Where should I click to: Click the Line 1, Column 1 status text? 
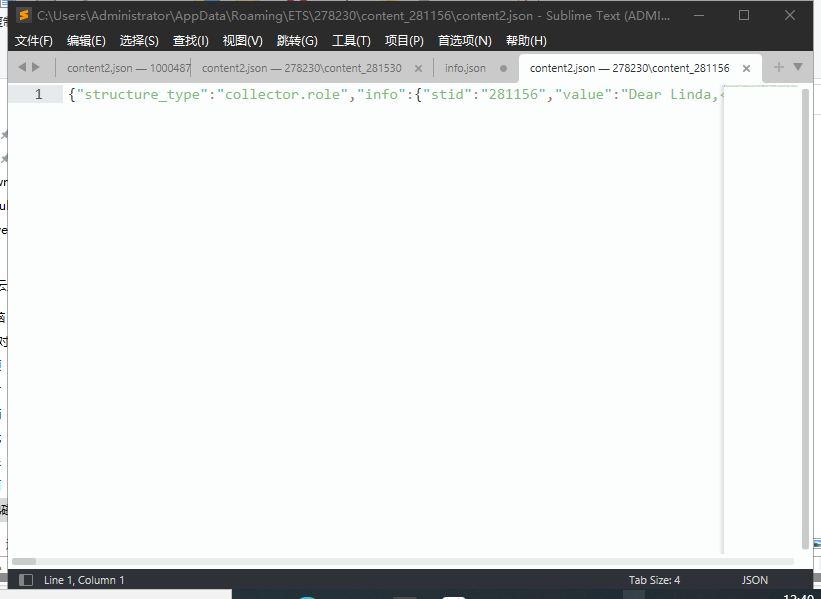84,580
